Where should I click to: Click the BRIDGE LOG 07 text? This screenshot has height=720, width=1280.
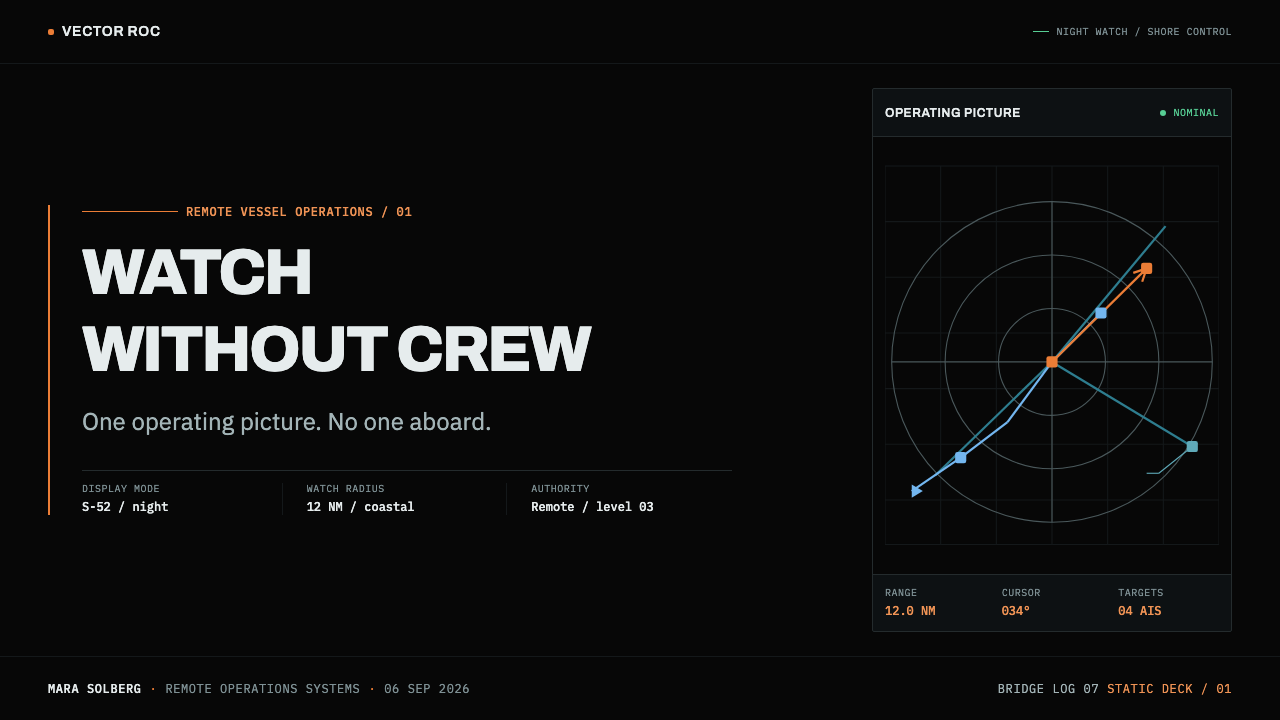(1048, 689)
